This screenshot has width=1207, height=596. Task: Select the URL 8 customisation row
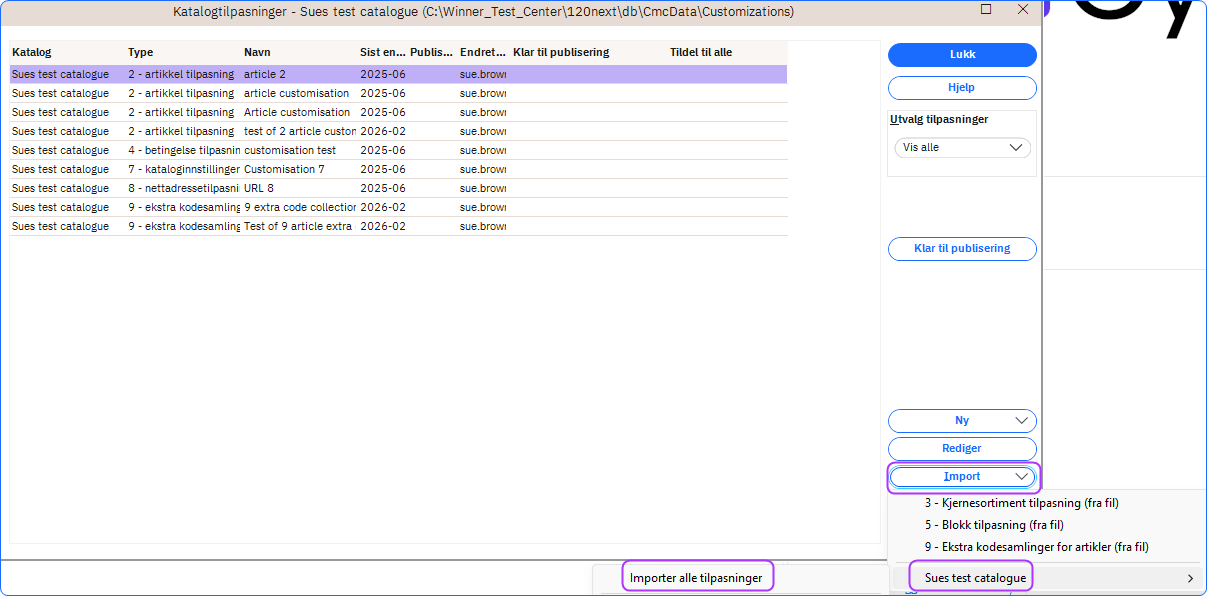259,189
